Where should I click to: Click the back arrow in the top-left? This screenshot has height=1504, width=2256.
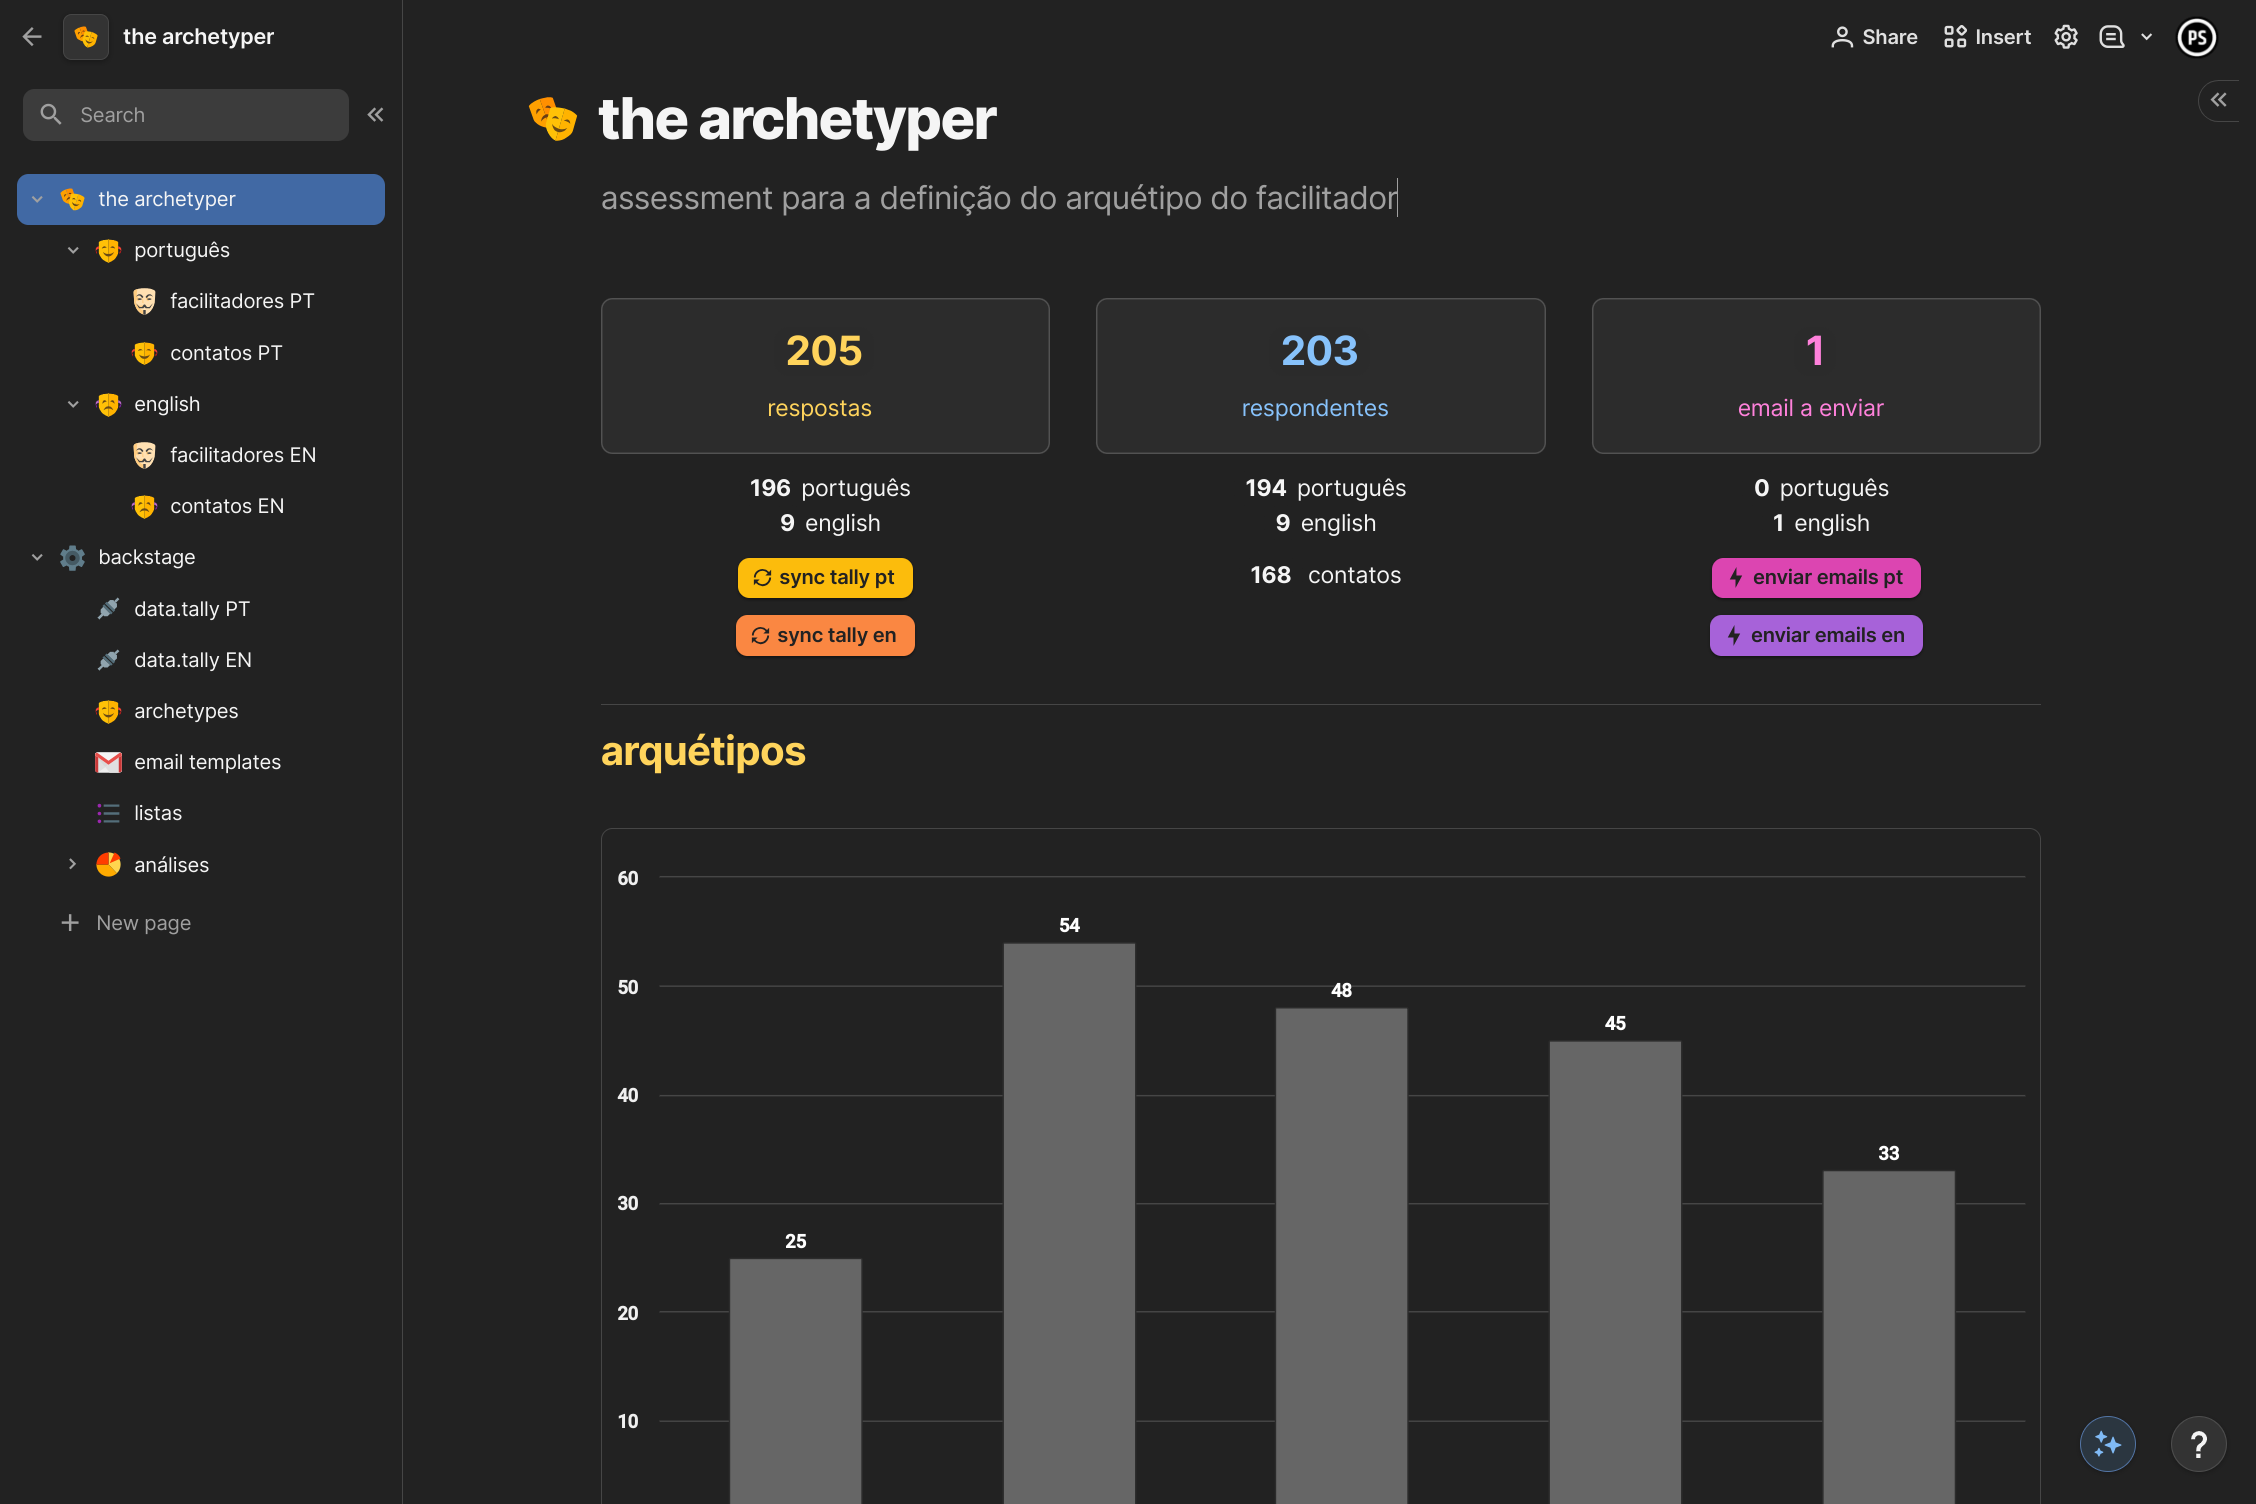(x=32, y=37)
